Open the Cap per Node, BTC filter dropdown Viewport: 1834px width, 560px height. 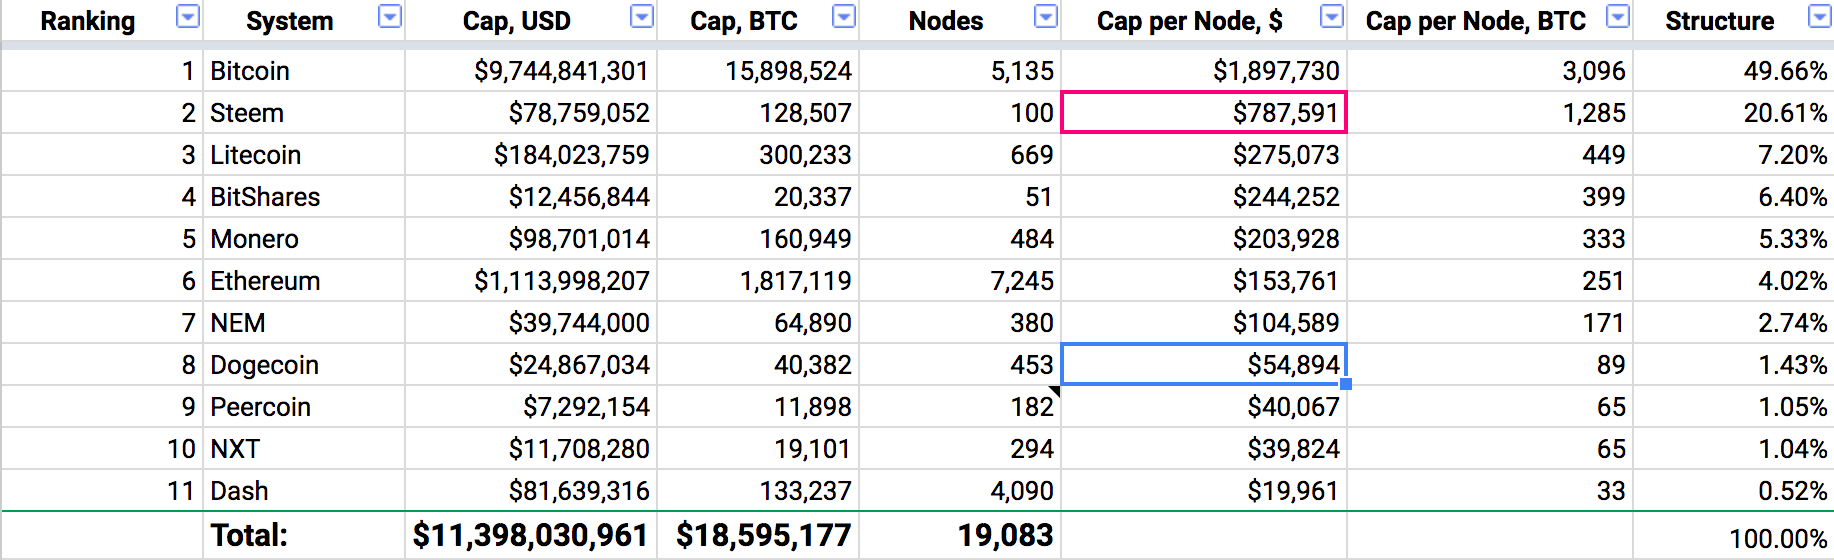point(1618,17)
